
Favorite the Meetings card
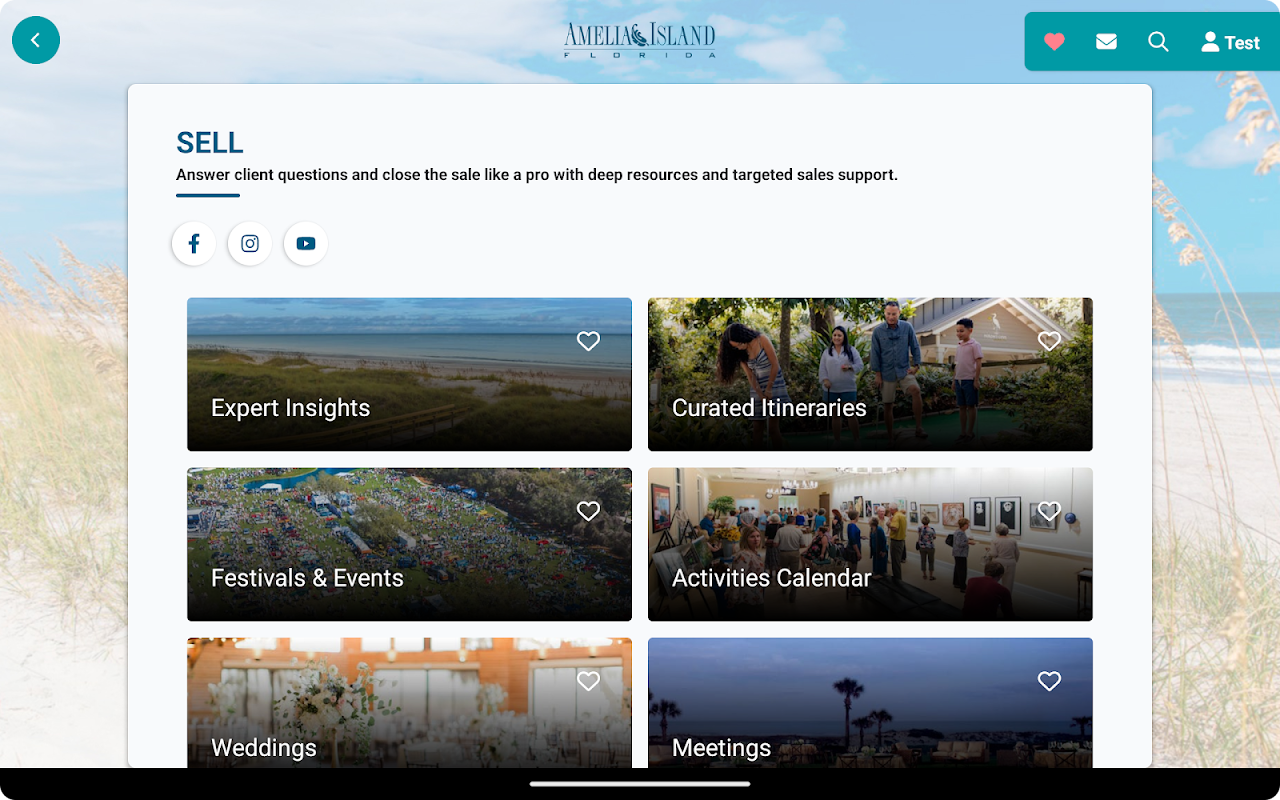[1049, 681]
